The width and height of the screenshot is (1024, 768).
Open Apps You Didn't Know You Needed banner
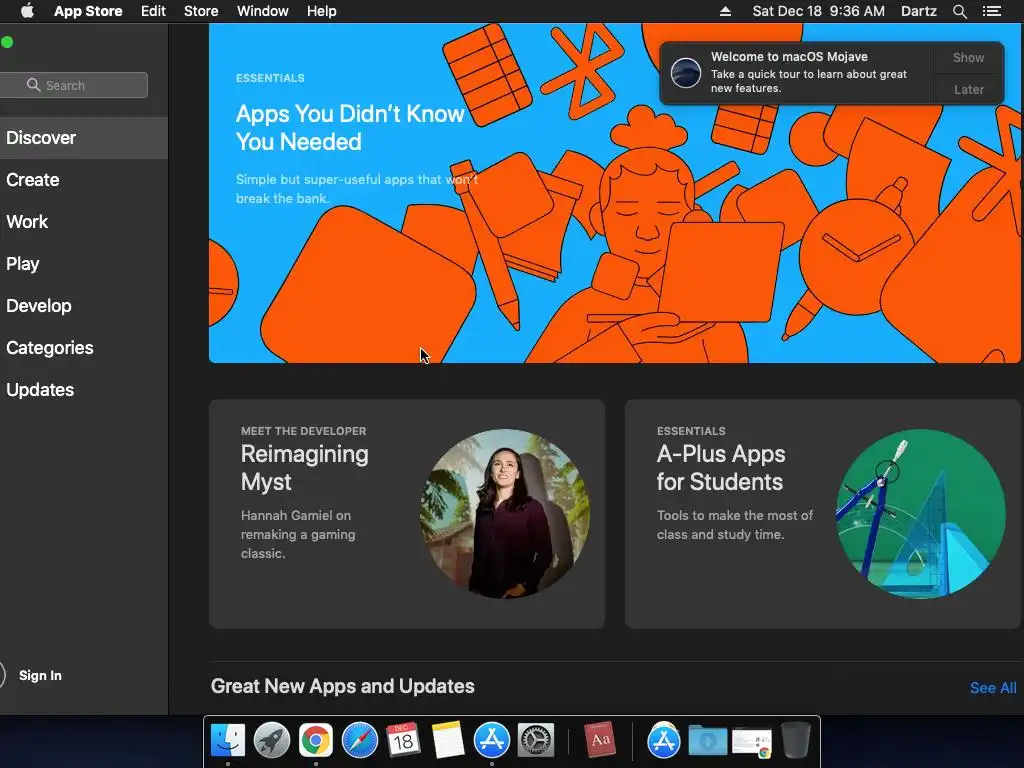coord(615,193)
